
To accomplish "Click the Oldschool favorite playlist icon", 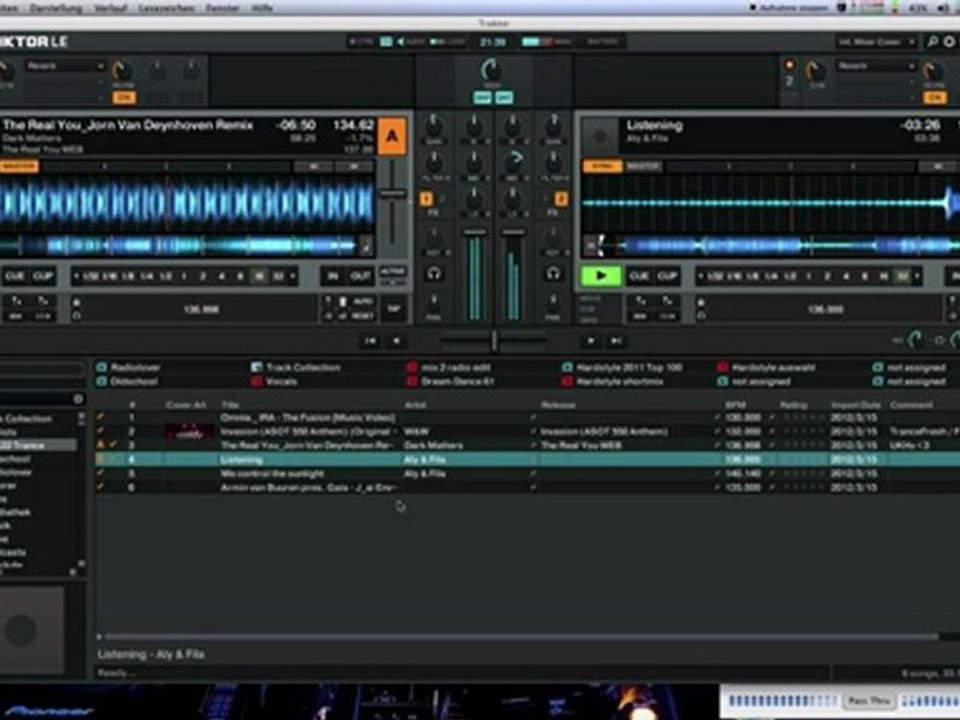I will click(x=102, y=381).
